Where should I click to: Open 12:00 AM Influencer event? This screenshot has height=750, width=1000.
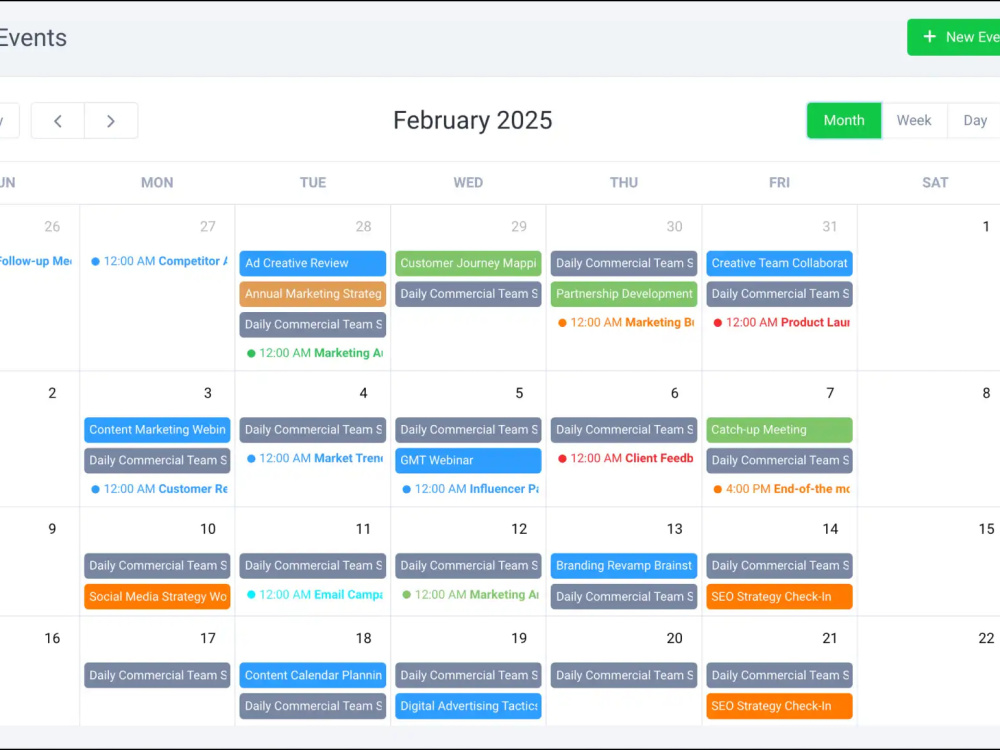click(470, 489)
